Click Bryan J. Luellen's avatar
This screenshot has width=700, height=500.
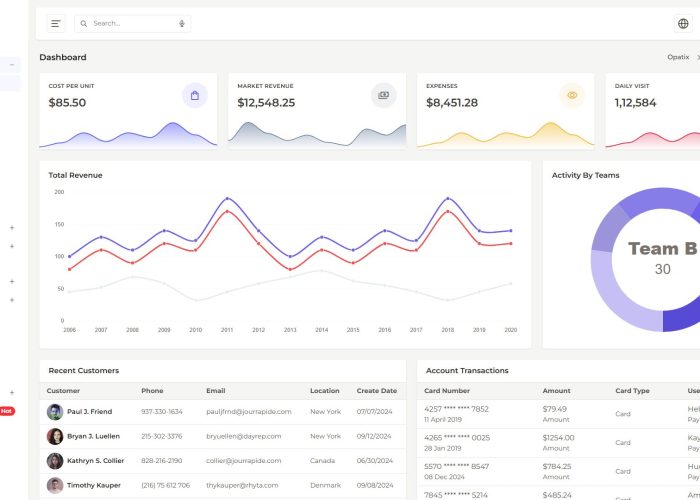coord(55,436)
